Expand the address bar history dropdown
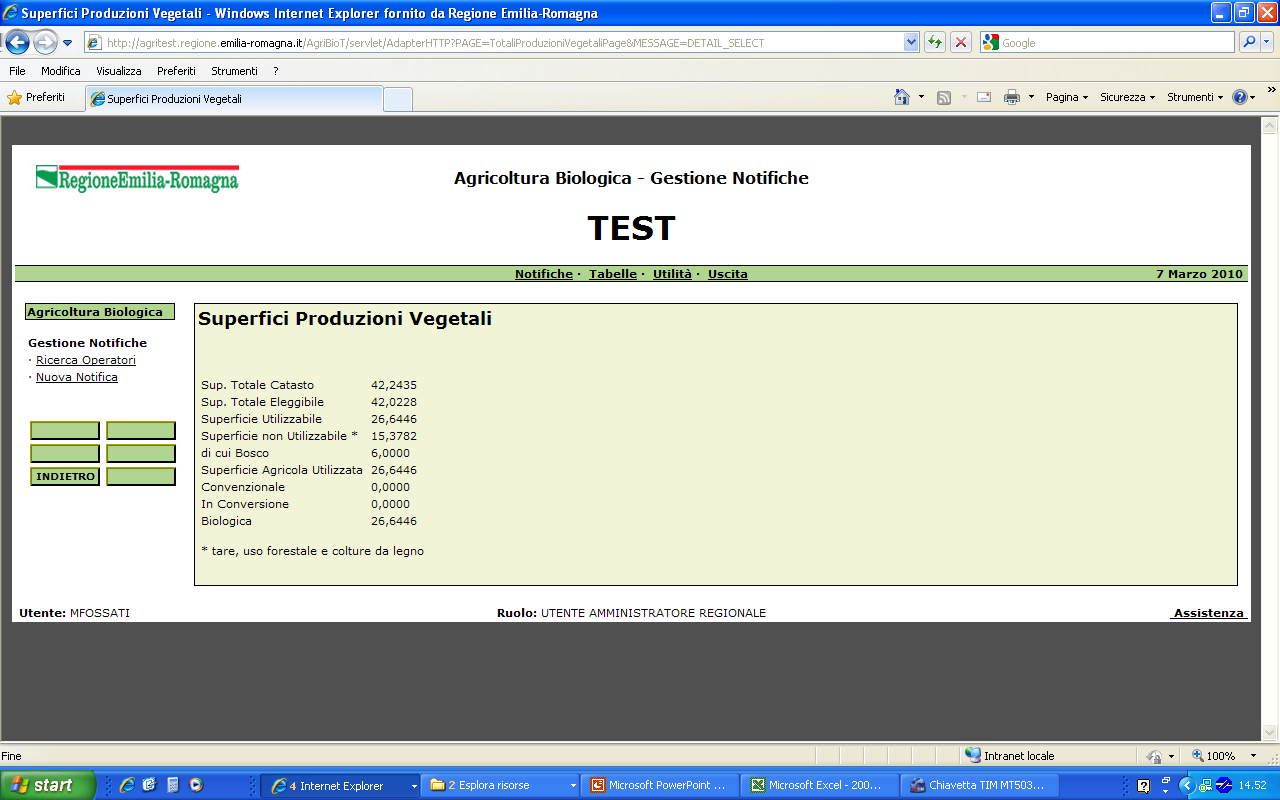The width and height of the screenshot is (1280, 800). [911, 43]
